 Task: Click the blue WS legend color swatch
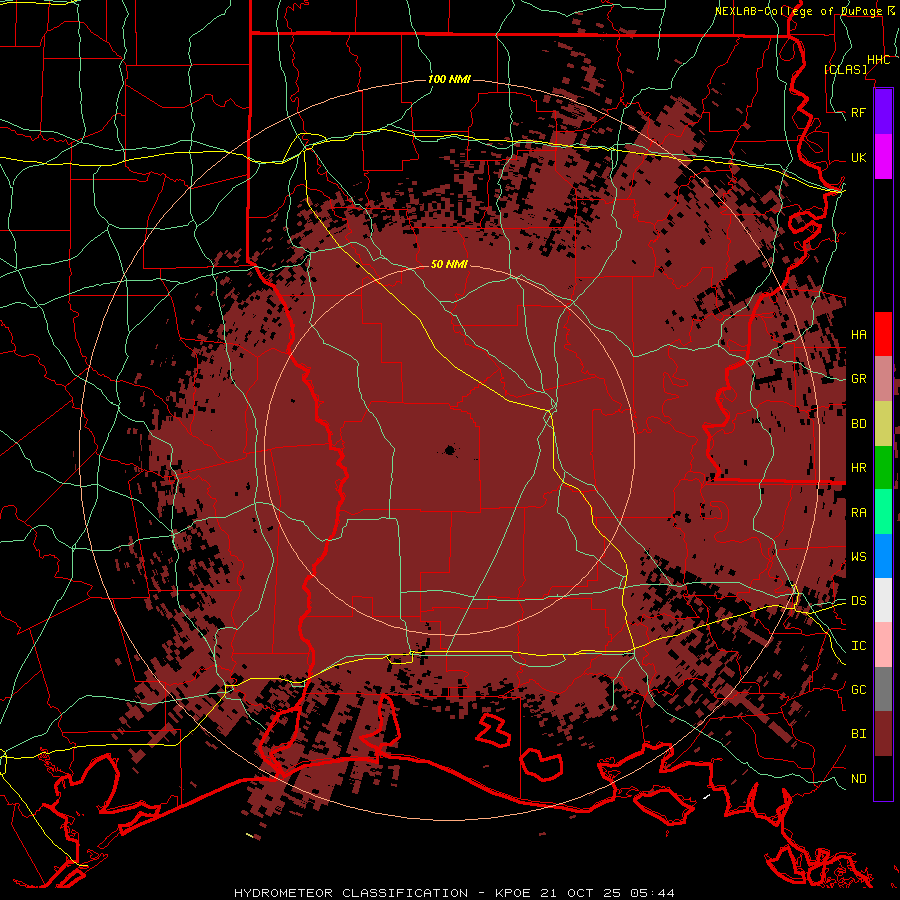pos(883,556)
